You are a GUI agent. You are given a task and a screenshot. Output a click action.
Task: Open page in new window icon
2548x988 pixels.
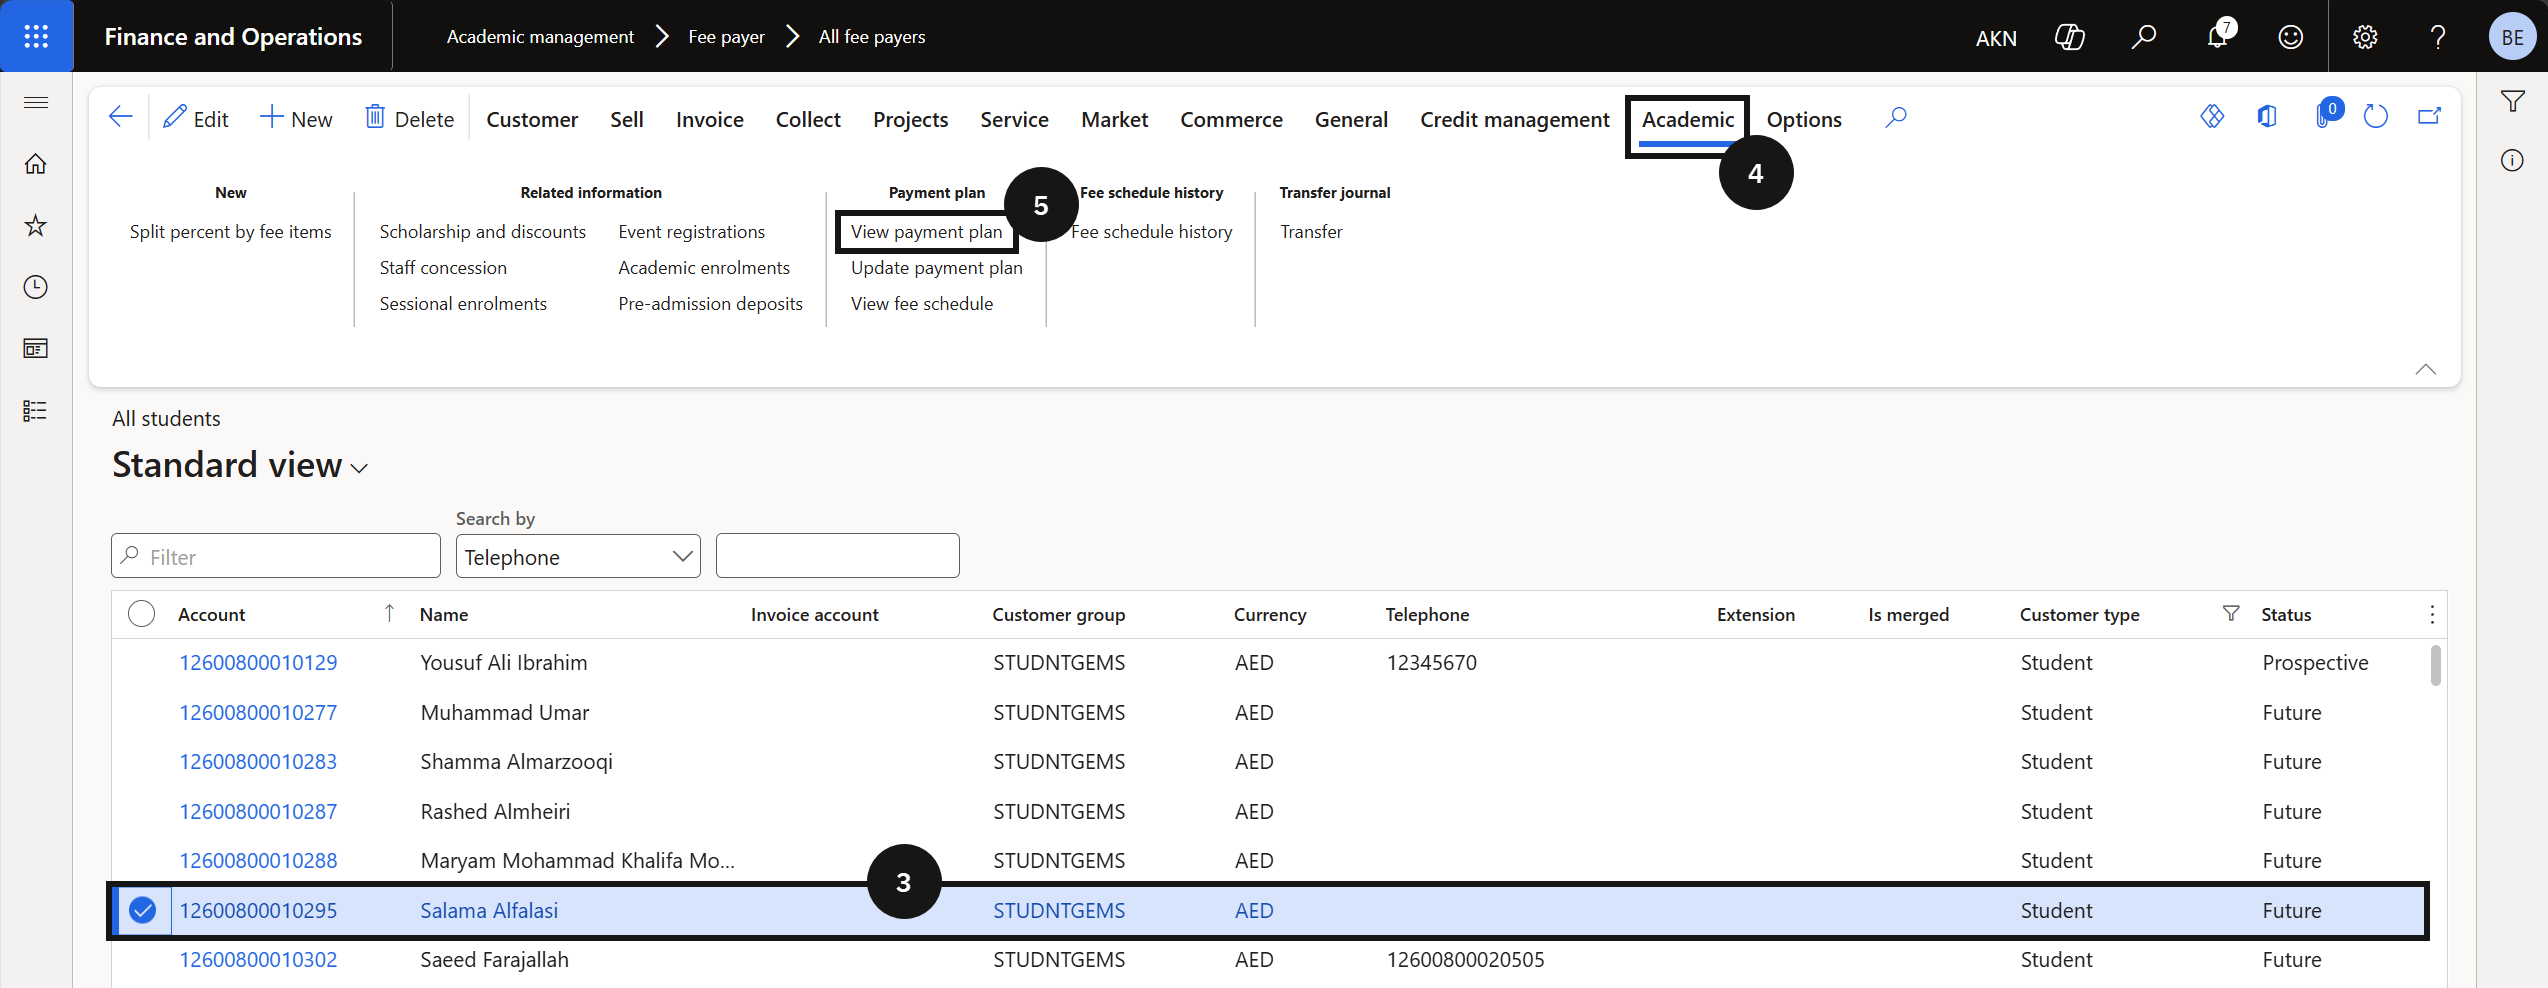click(2430, 117)
